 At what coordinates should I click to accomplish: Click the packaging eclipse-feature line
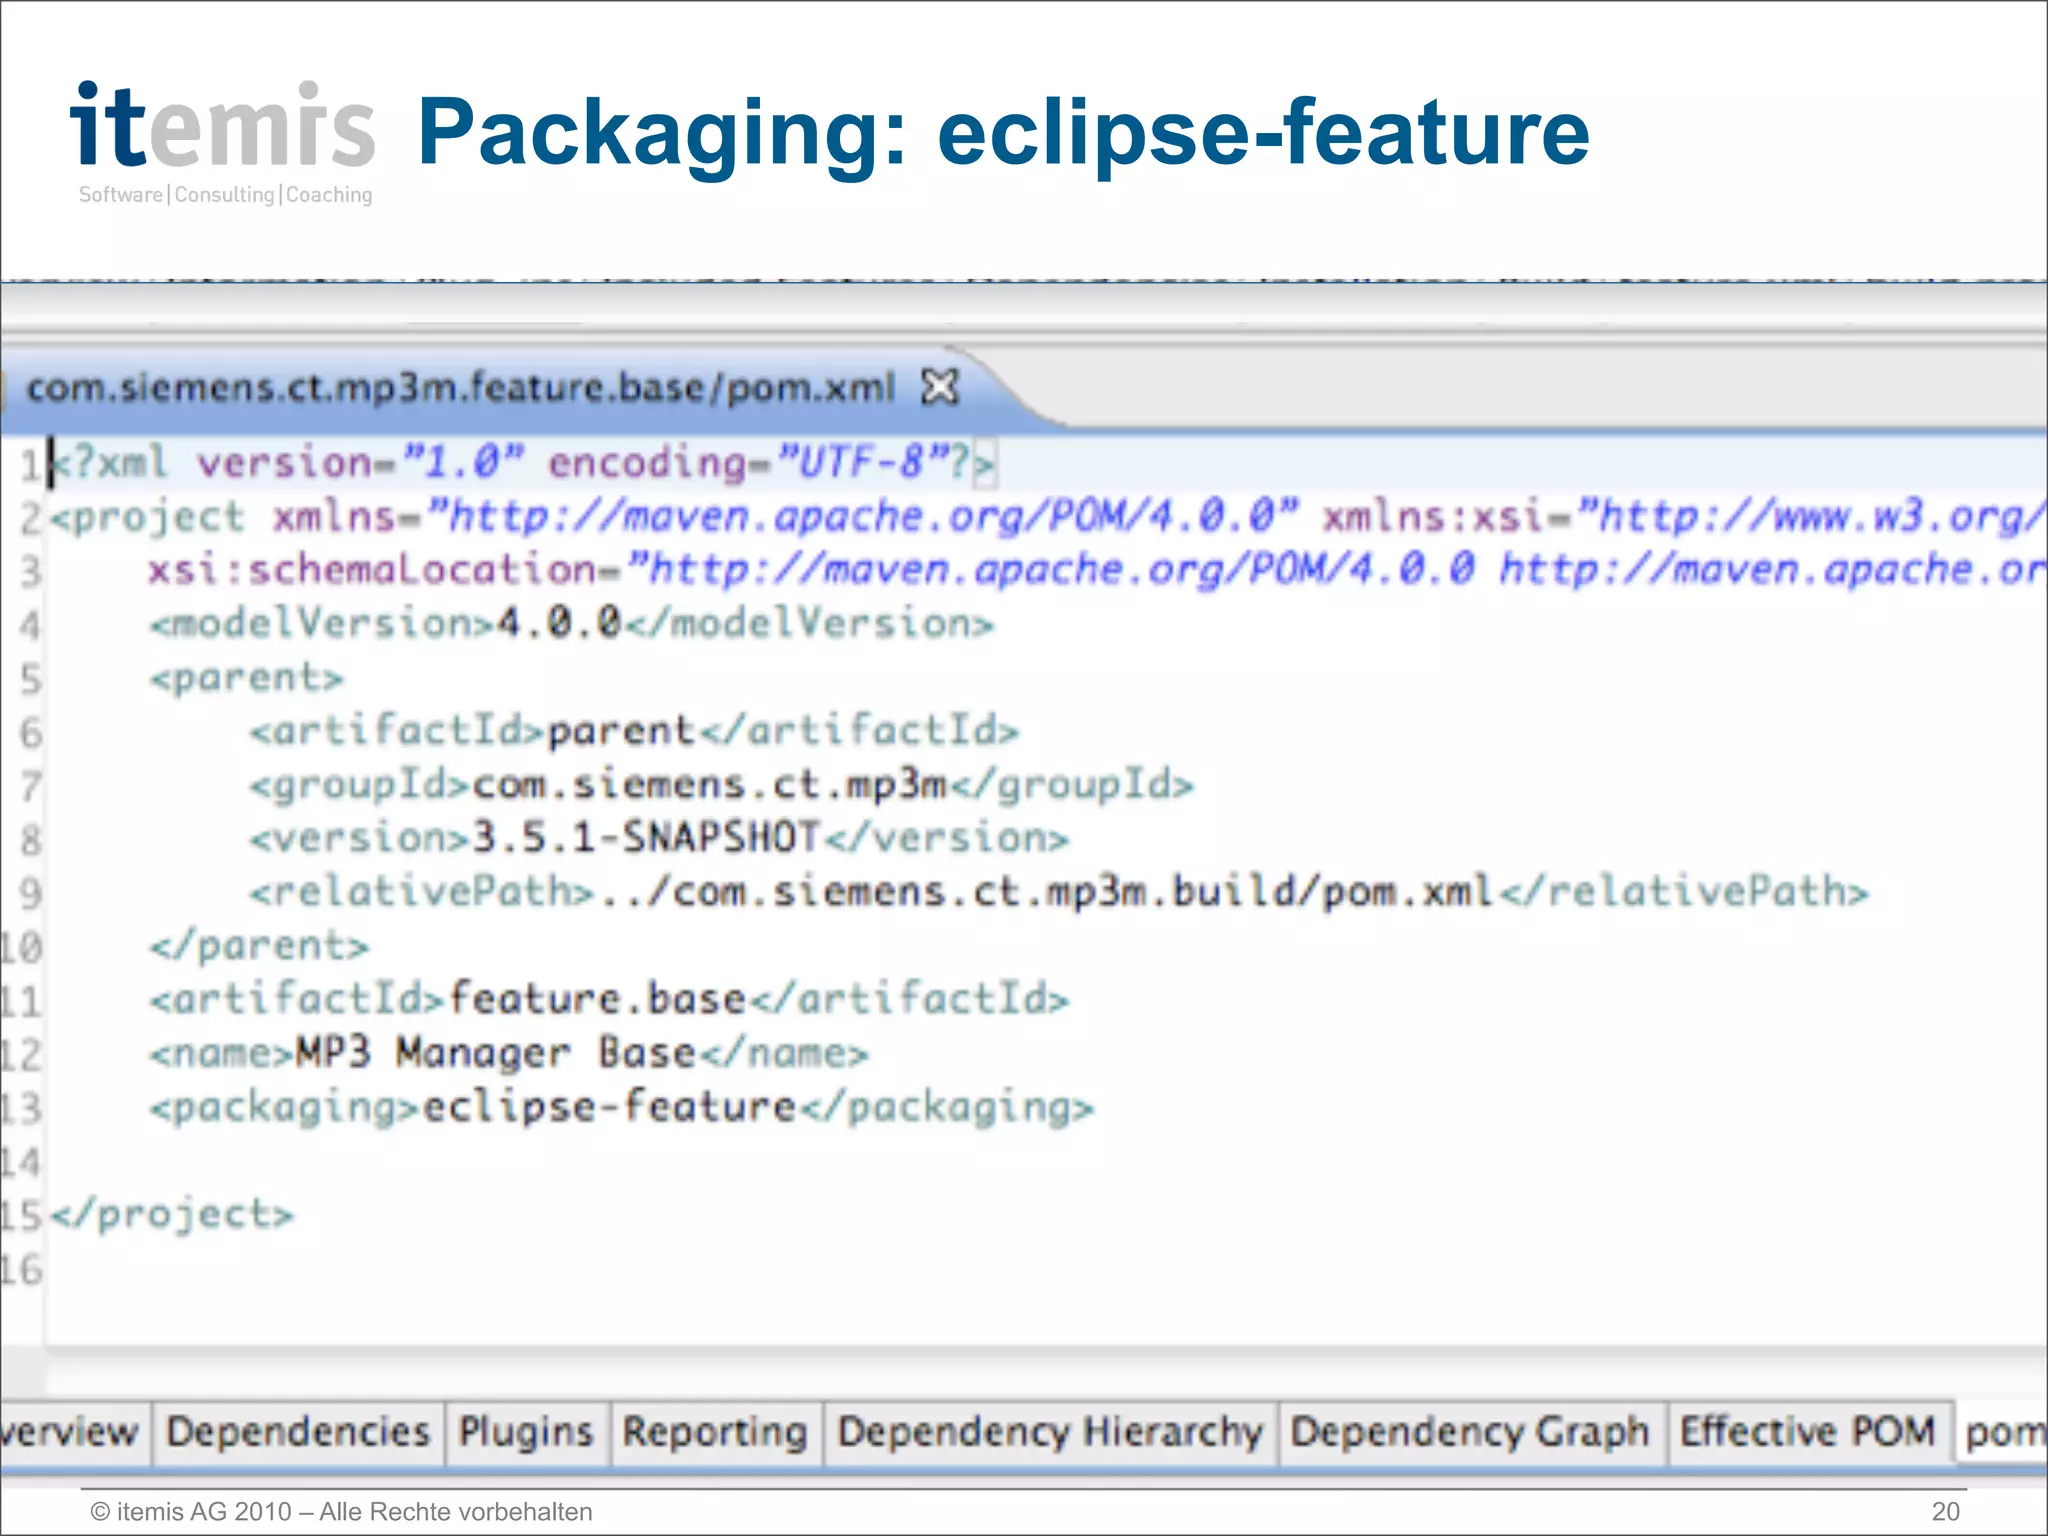coord(622,1108)
